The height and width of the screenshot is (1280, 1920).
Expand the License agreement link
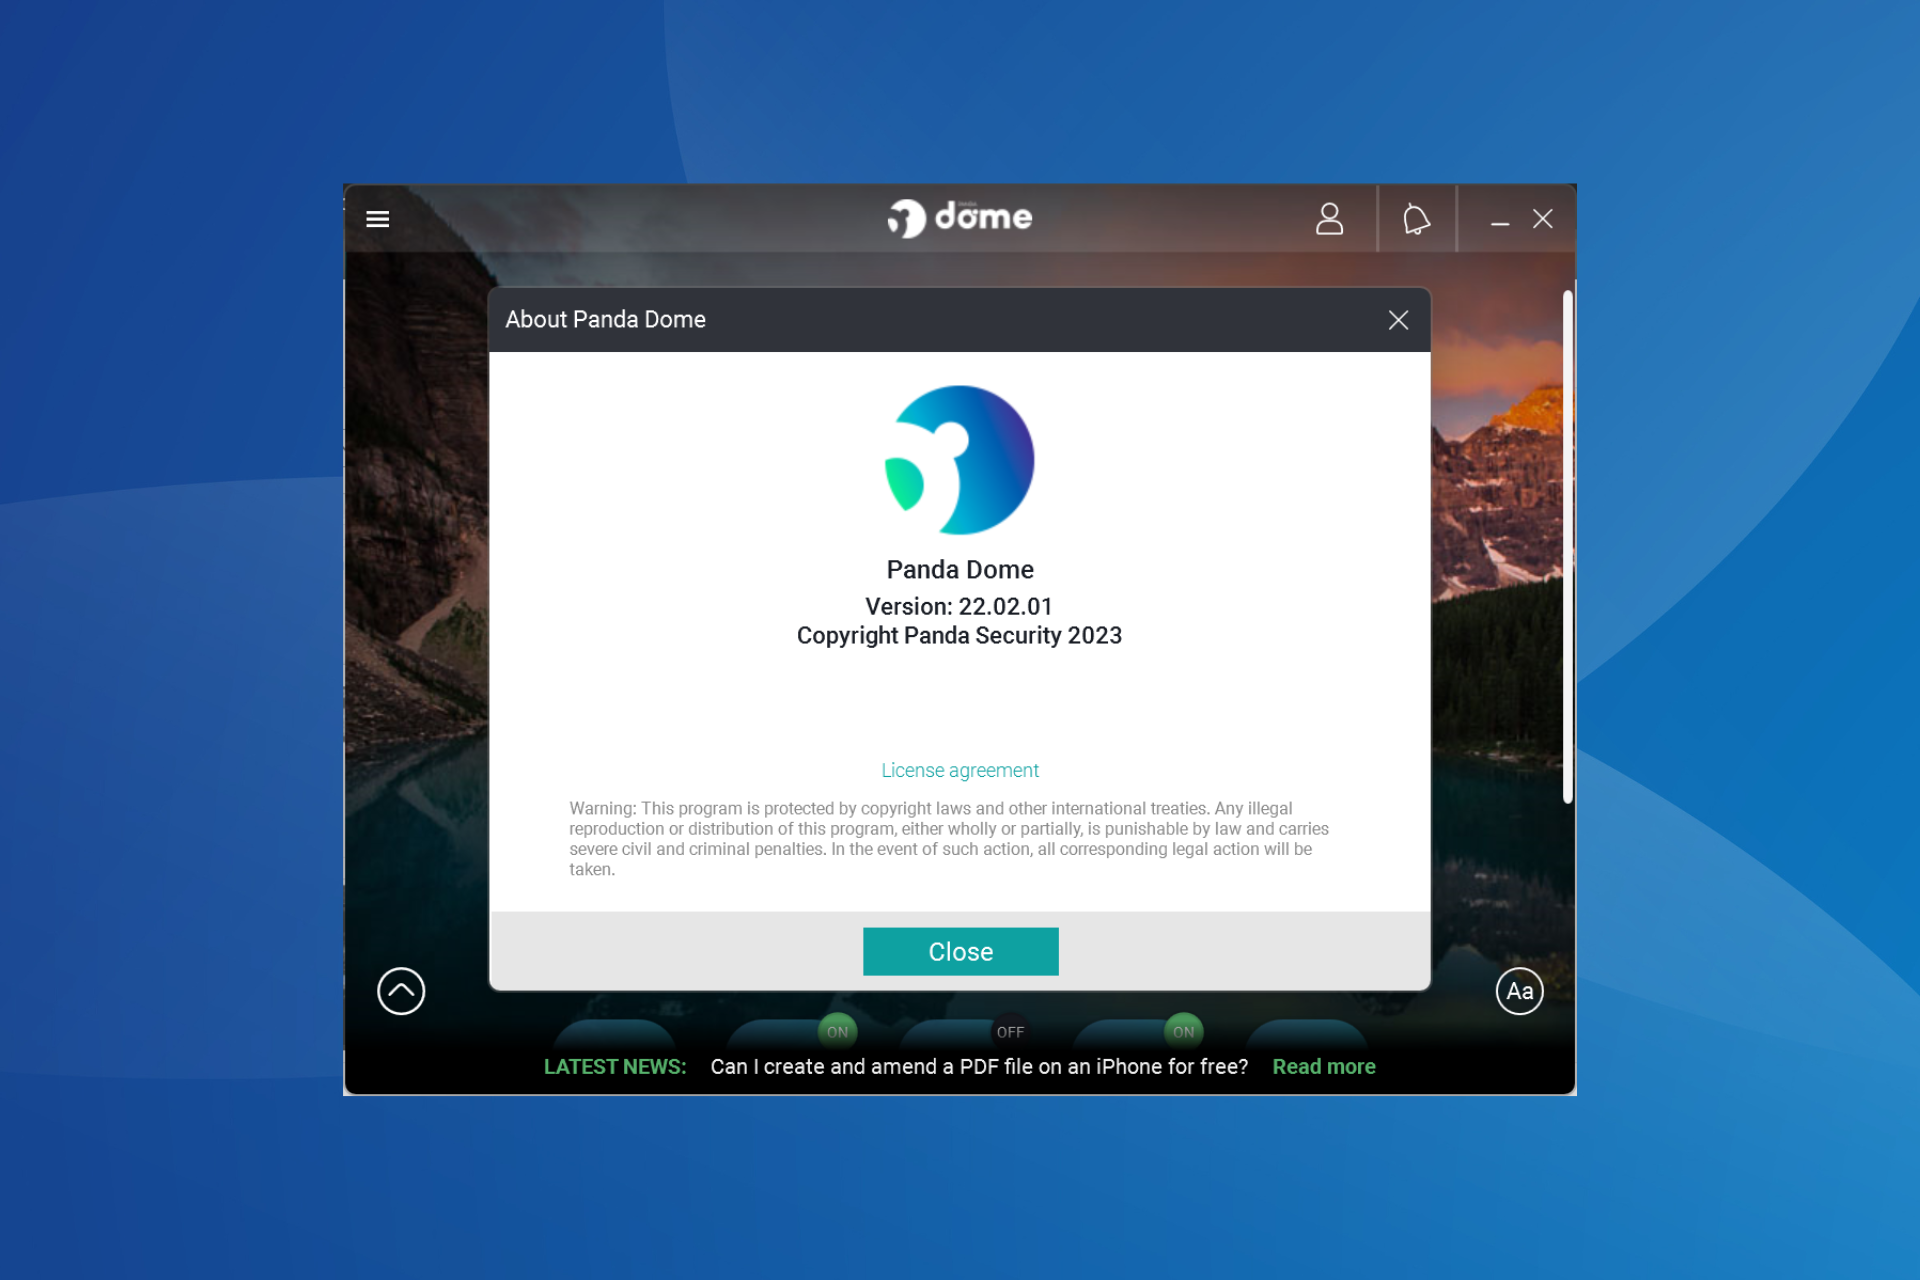(x=959, y=770)
